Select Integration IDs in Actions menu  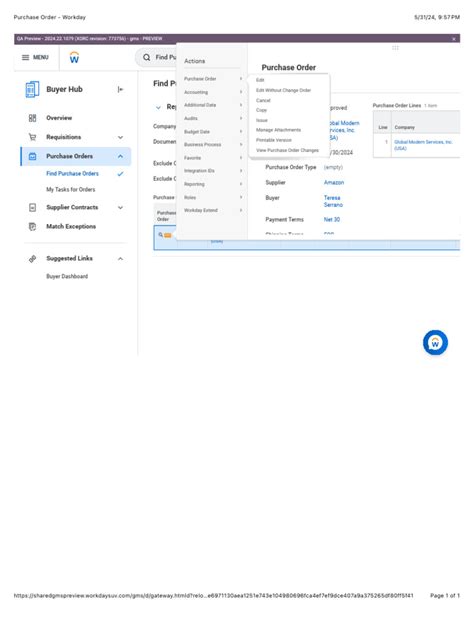coord(199,171)
